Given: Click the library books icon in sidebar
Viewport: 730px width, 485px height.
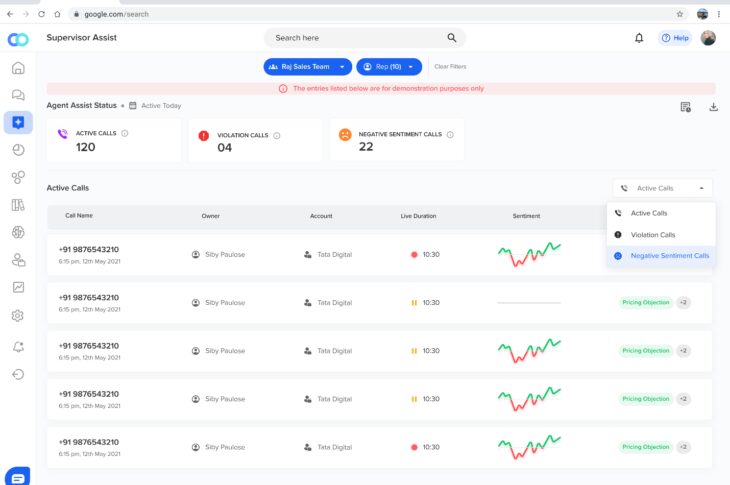Looking at the screenshot, I should 18,205.
